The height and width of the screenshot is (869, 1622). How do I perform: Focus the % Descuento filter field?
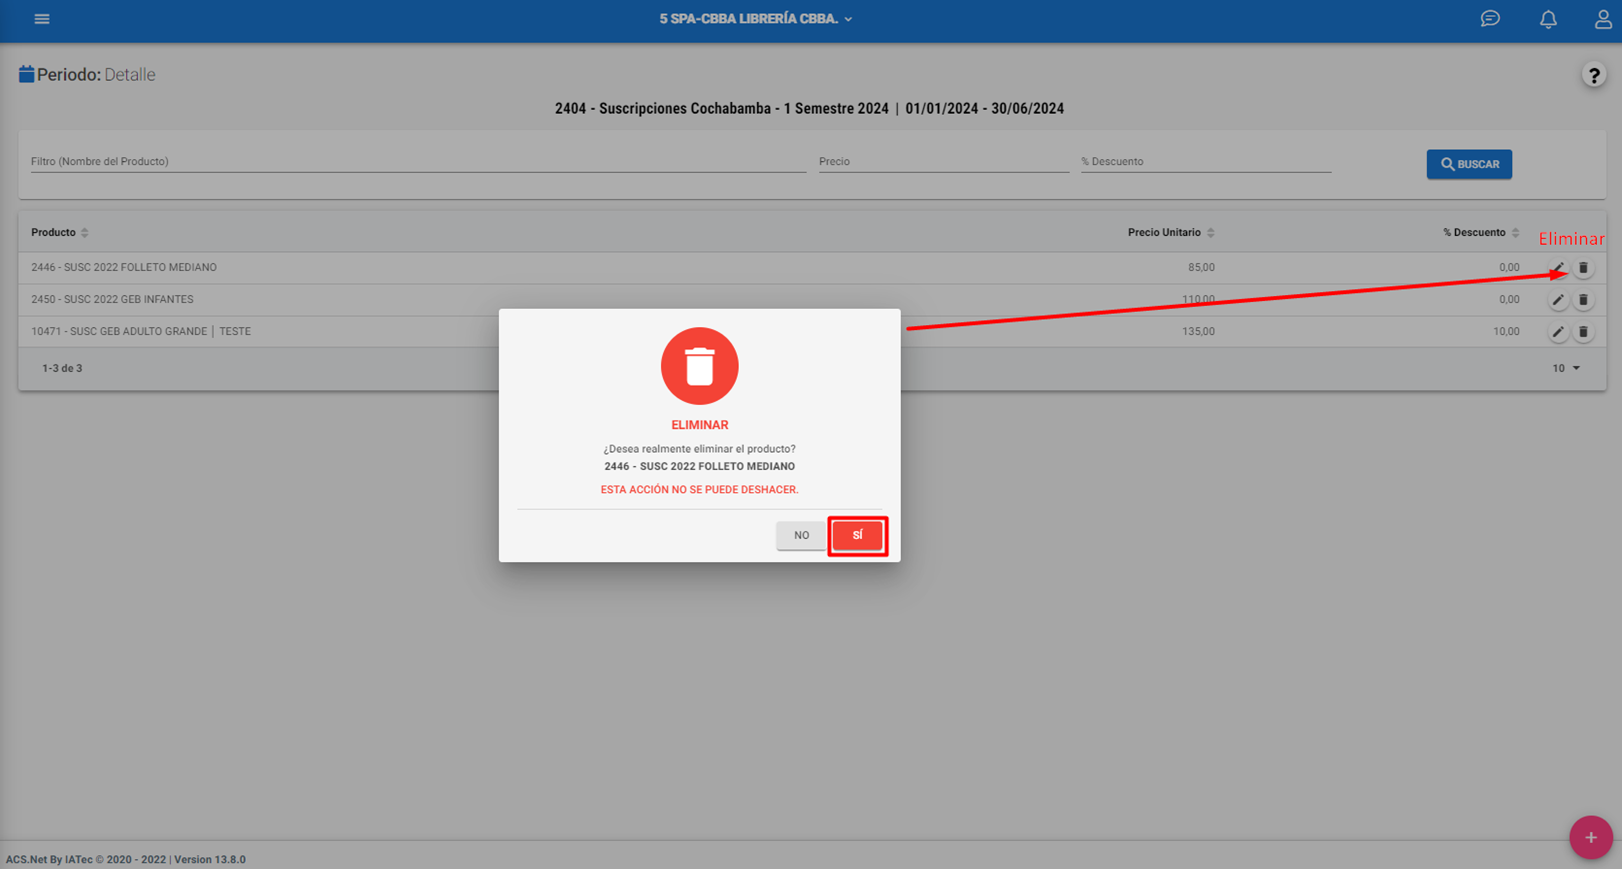pos(1206,161)
